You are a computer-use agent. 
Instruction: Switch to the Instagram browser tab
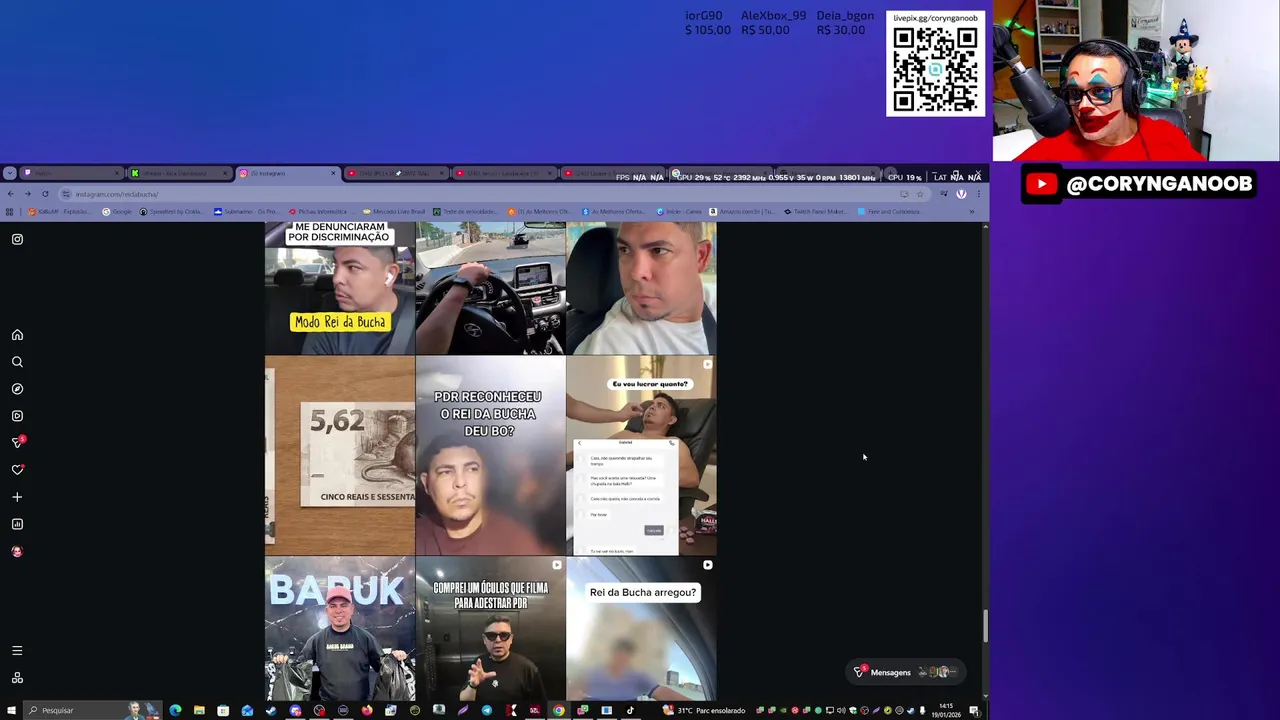[x=286, y=173]
